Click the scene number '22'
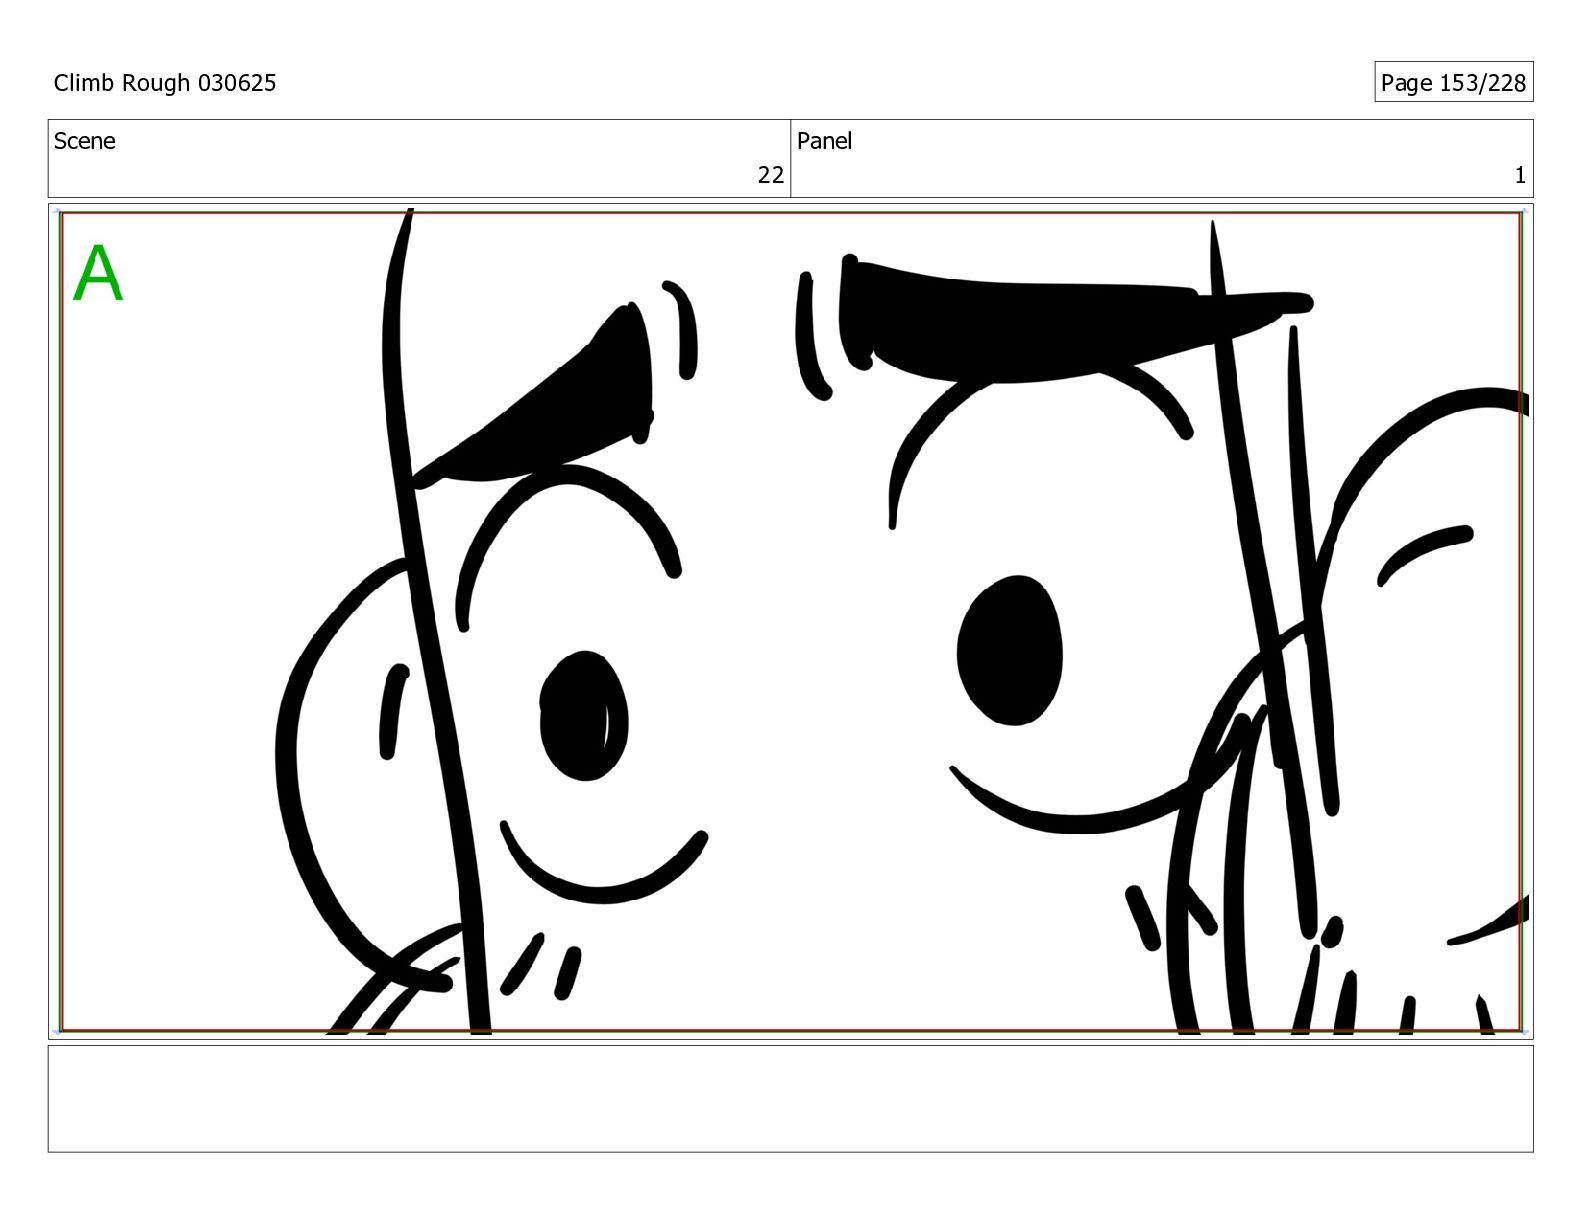The image size is (1584, 1224). tap(770, 175)
